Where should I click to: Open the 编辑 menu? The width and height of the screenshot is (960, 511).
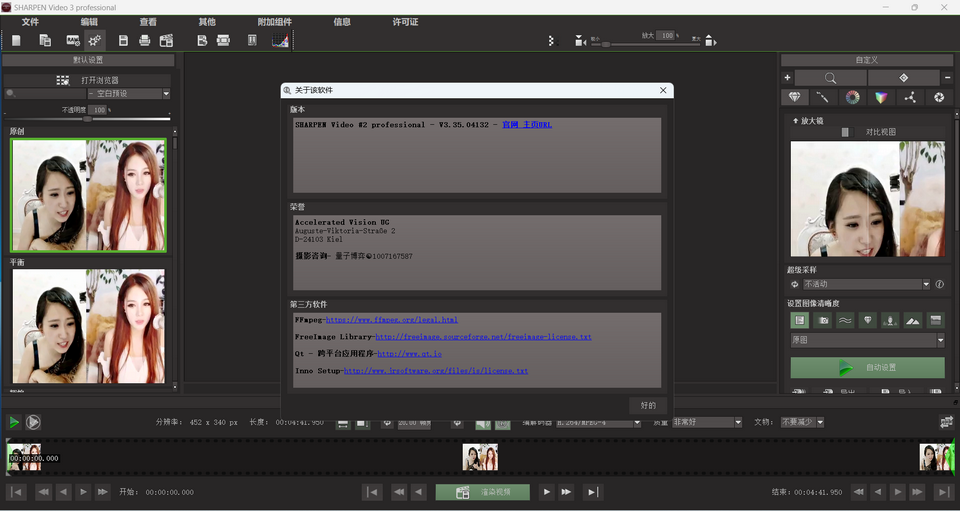pos(89,22)
